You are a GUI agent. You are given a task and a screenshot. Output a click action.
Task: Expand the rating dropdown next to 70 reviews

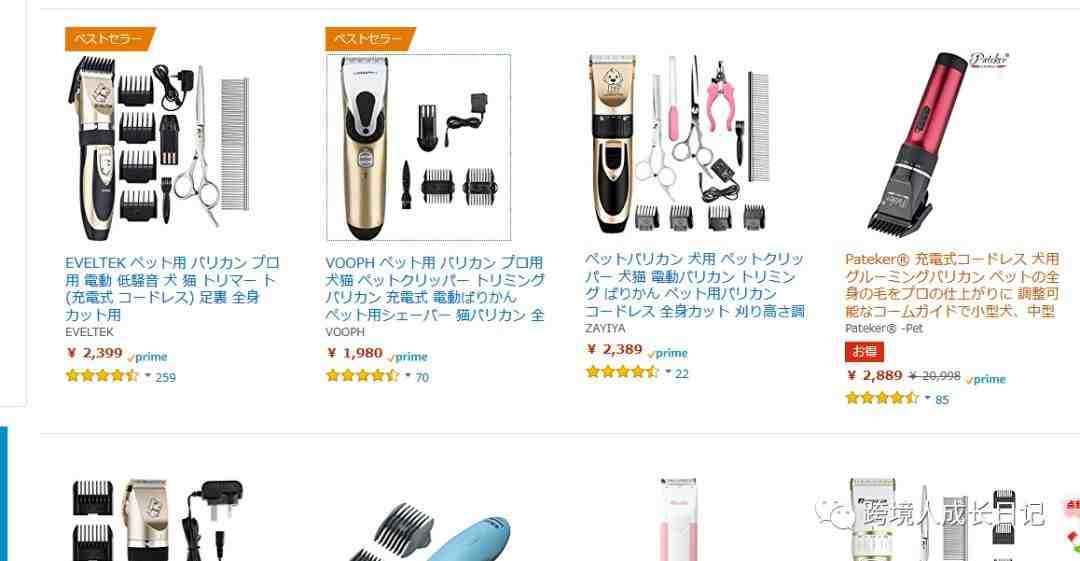[408, 376]
